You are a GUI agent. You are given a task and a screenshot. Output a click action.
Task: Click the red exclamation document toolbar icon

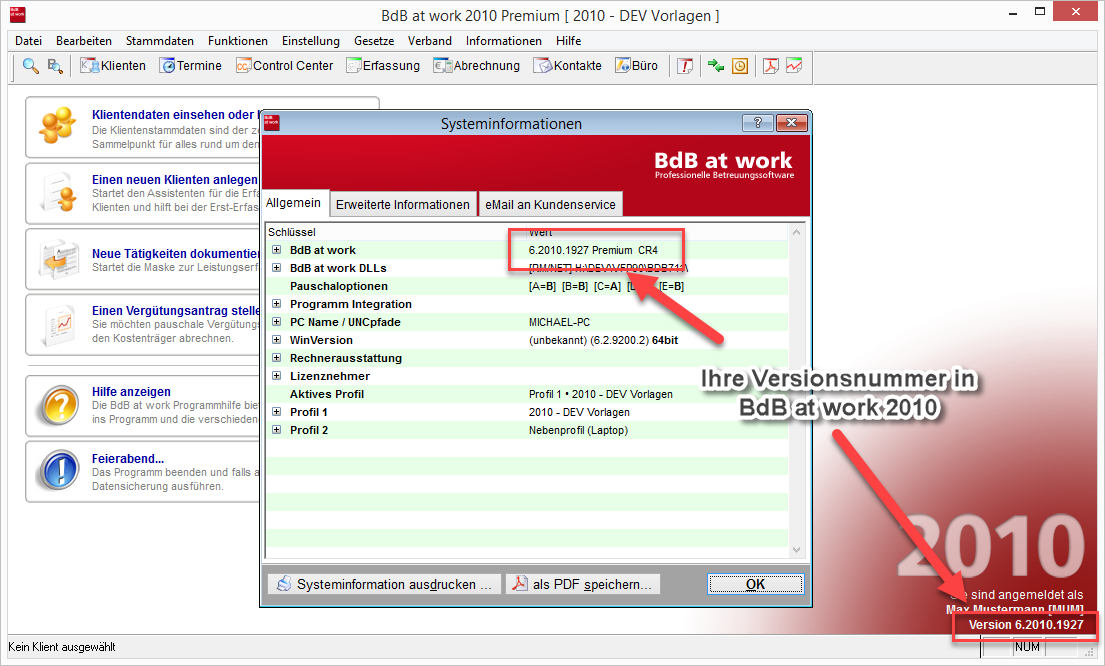point(685,66)
